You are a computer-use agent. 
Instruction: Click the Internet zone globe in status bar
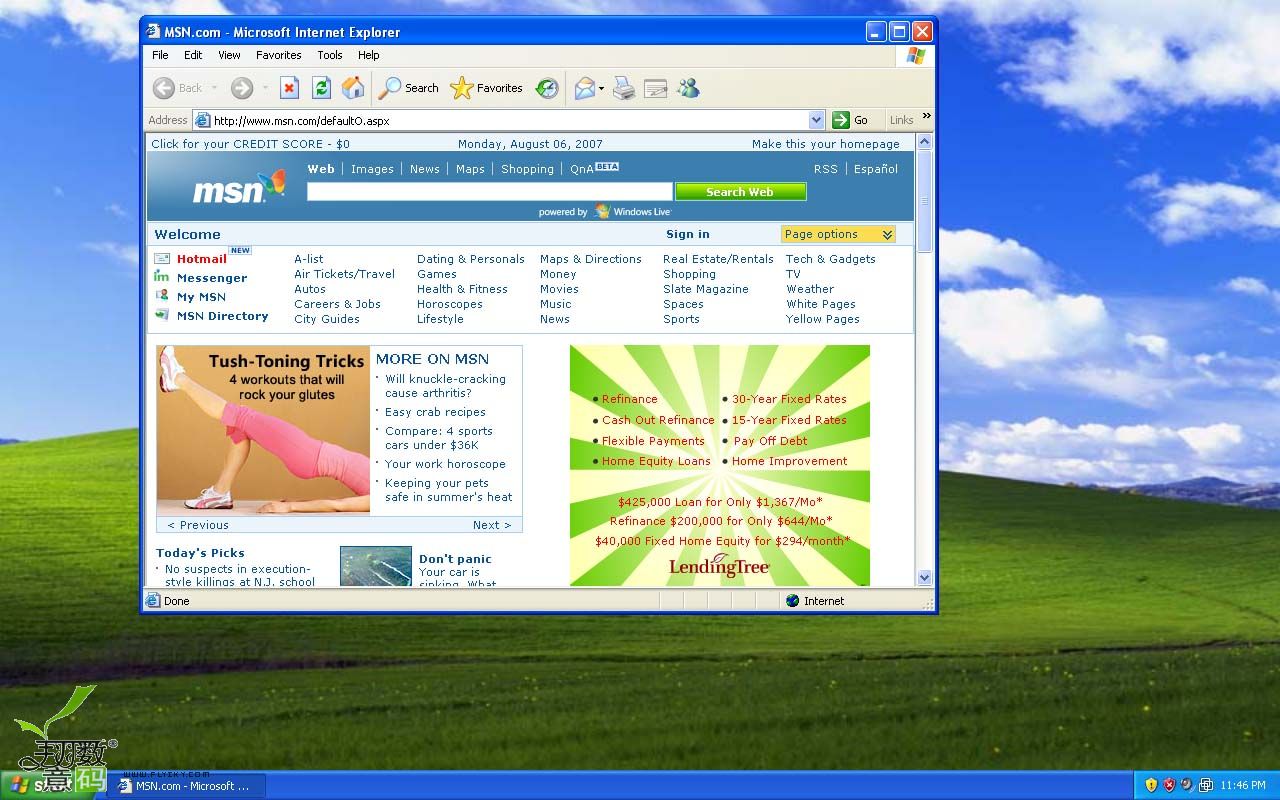793,601
